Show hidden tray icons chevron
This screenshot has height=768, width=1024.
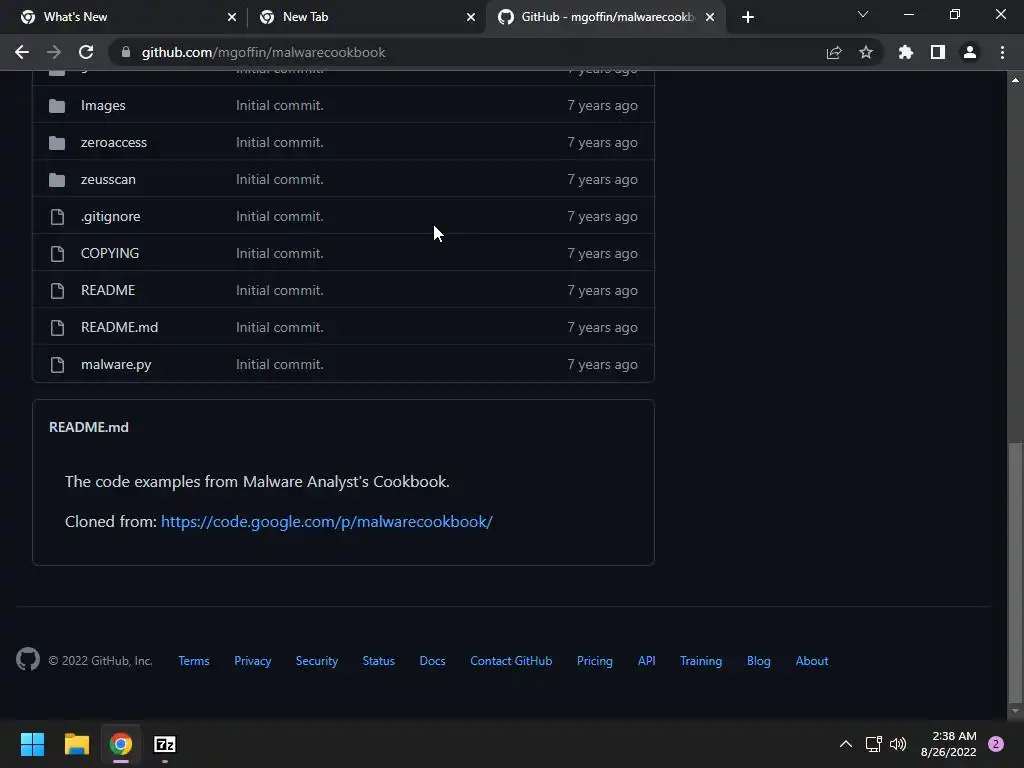point(846,744)
